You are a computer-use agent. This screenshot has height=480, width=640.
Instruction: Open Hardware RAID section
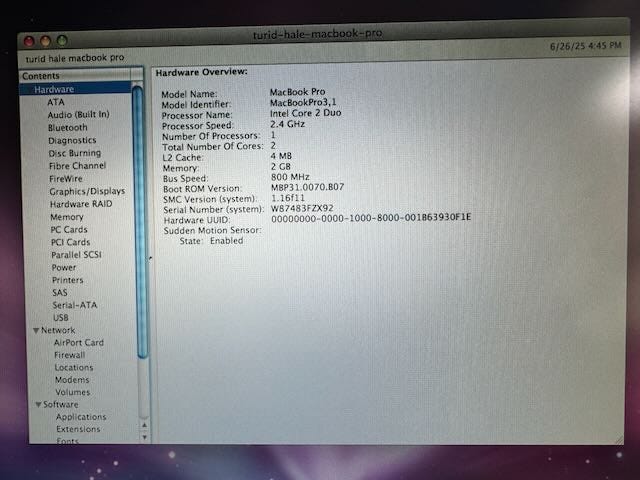click(x=81, y=204)
